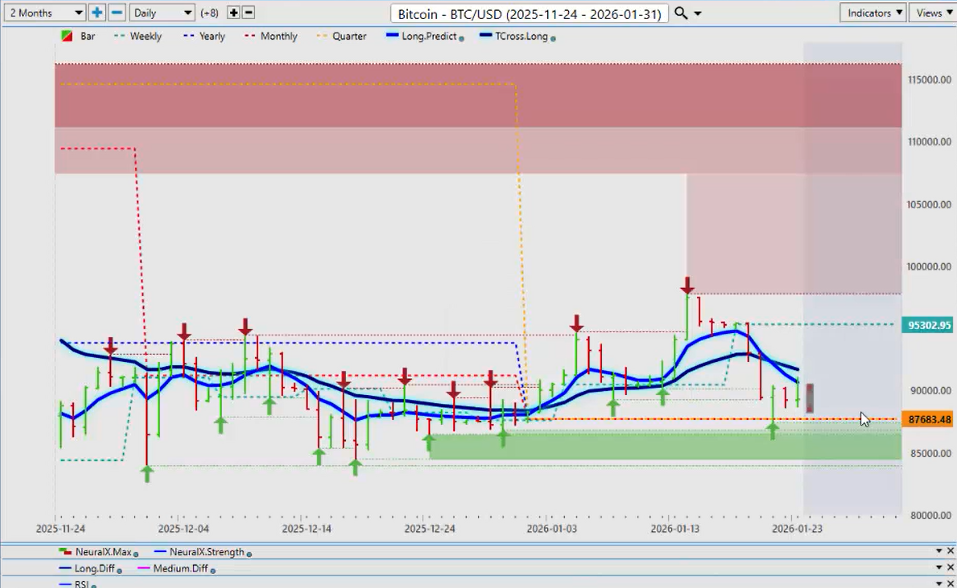Close the RSI indicator panel
This screenshot has height=588, width=957.
click(950, 583)
